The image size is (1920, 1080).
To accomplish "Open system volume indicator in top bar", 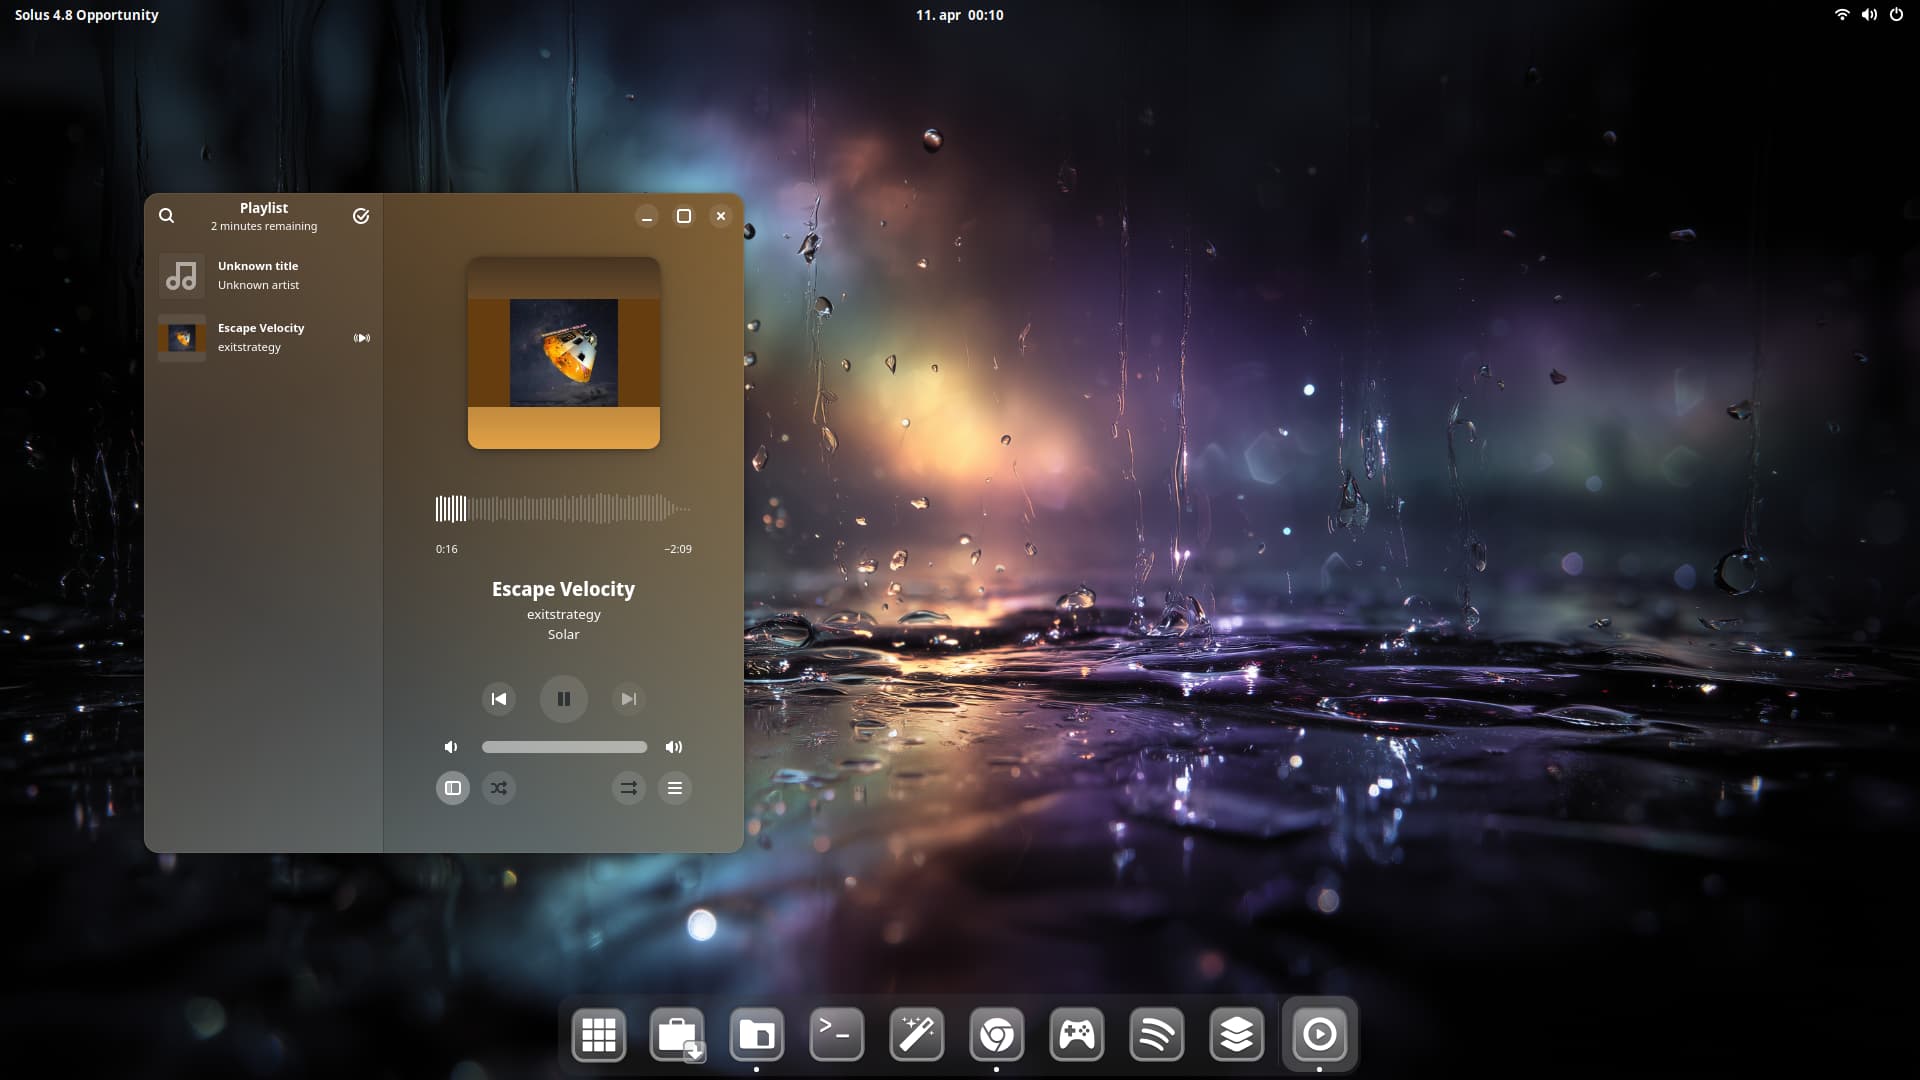I will (x=1869, y=15).
